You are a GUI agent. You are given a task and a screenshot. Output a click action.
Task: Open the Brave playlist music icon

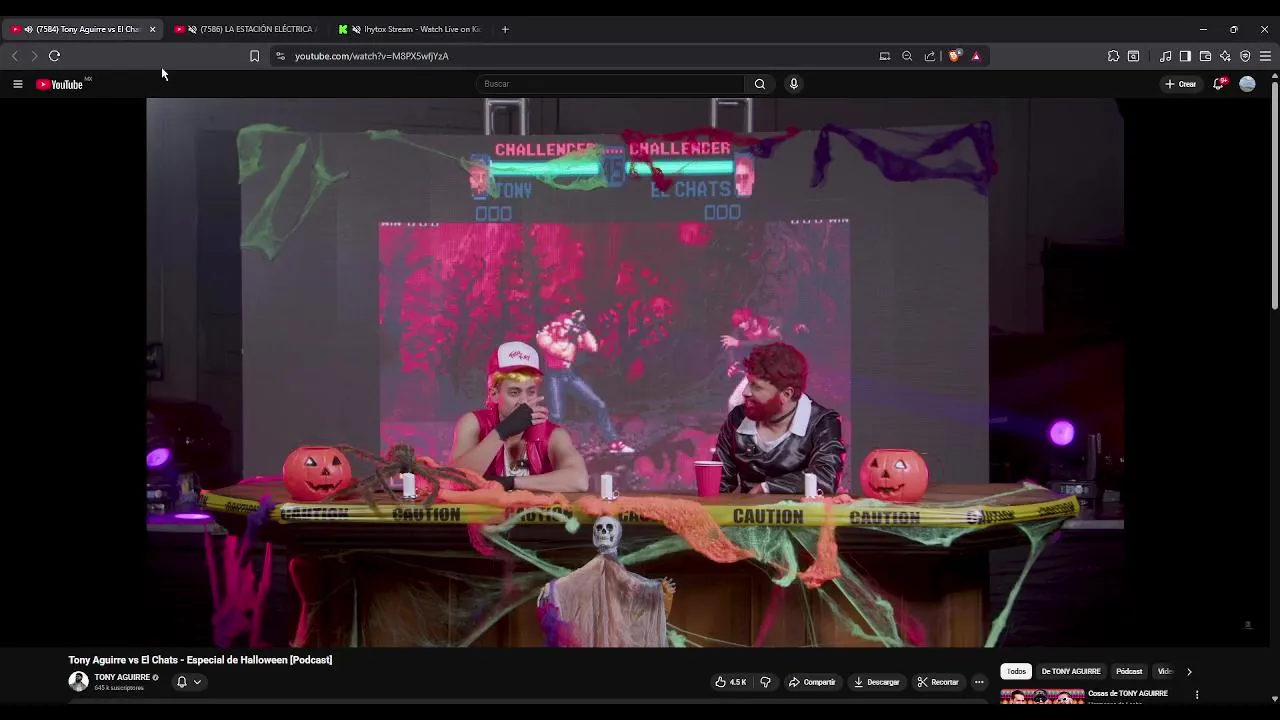(x=1165, y=56)
